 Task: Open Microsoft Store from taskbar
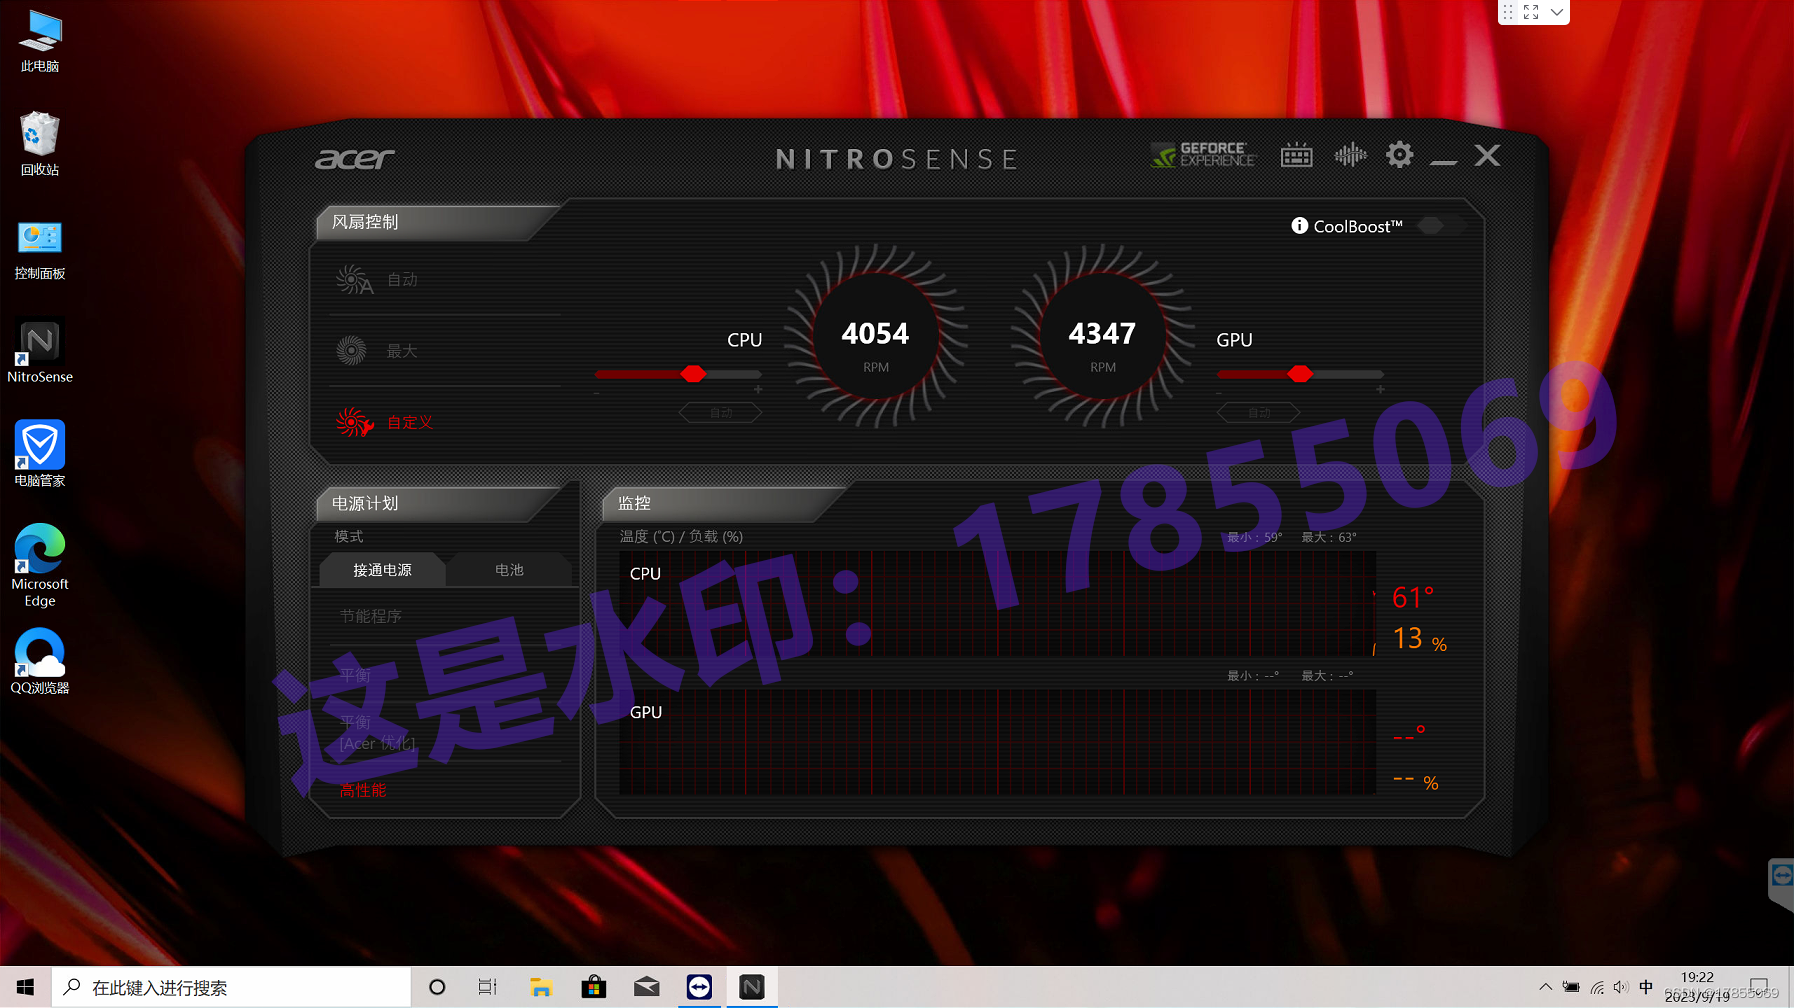[x=594, y=987]
